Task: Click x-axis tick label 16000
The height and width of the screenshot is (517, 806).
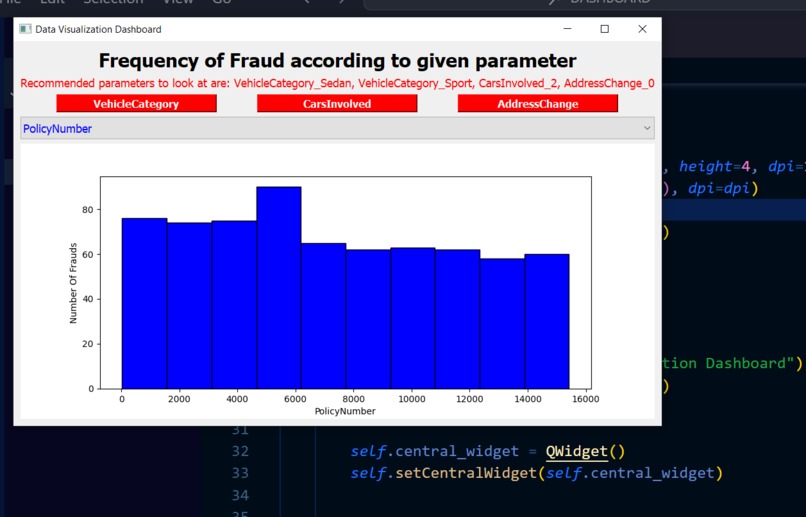Action: tap(585, 399)
